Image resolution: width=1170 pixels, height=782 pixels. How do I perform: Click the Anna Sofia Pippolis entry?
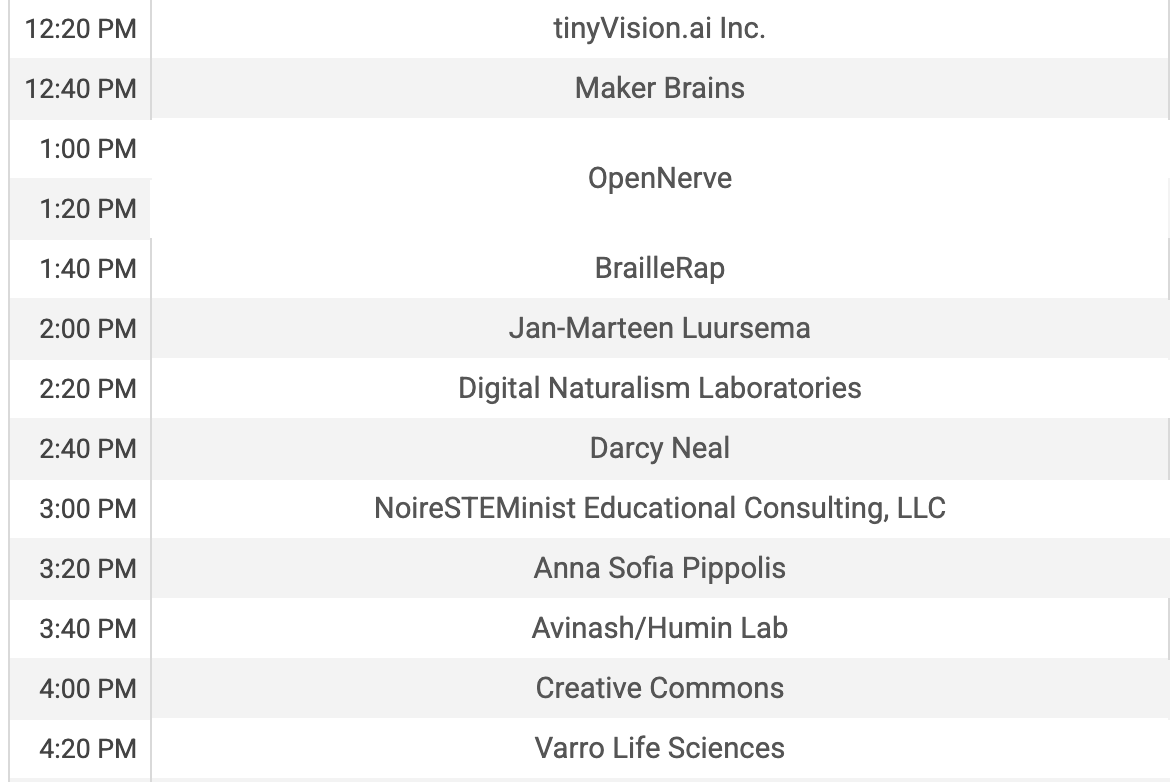point(660,568)
